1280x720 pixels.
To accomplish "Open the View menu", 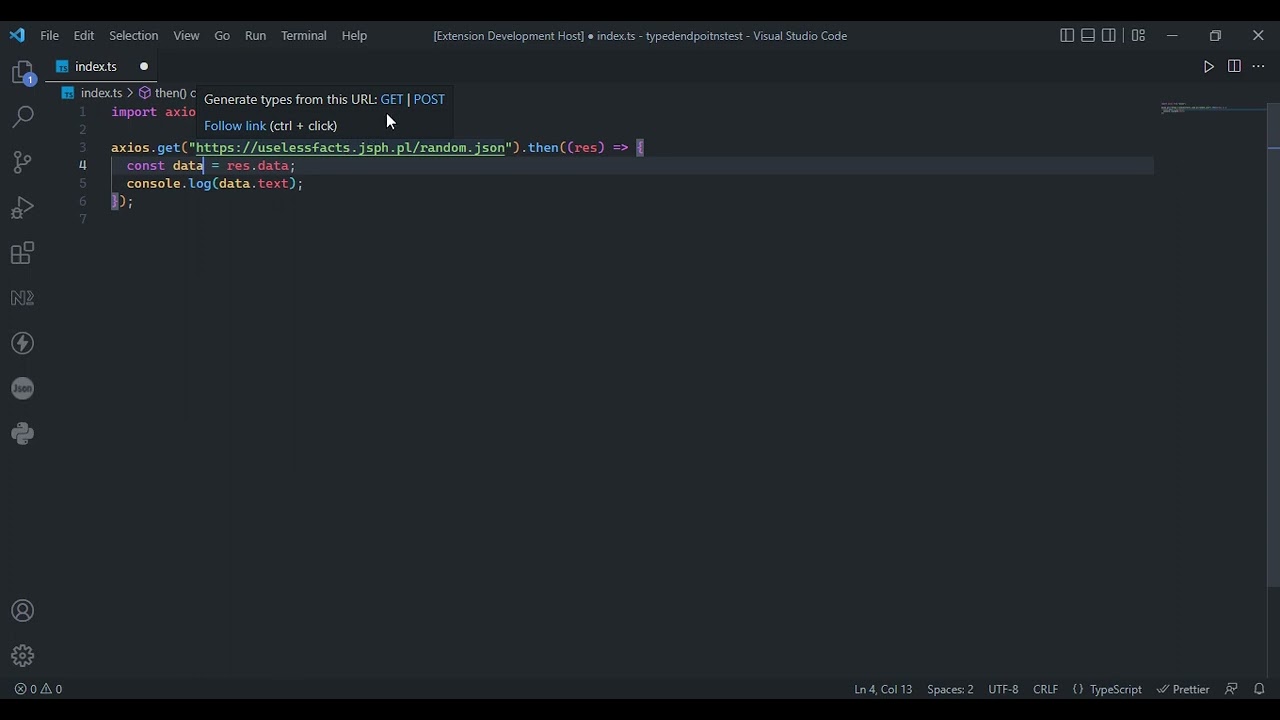I will click(x=186, y=35).
